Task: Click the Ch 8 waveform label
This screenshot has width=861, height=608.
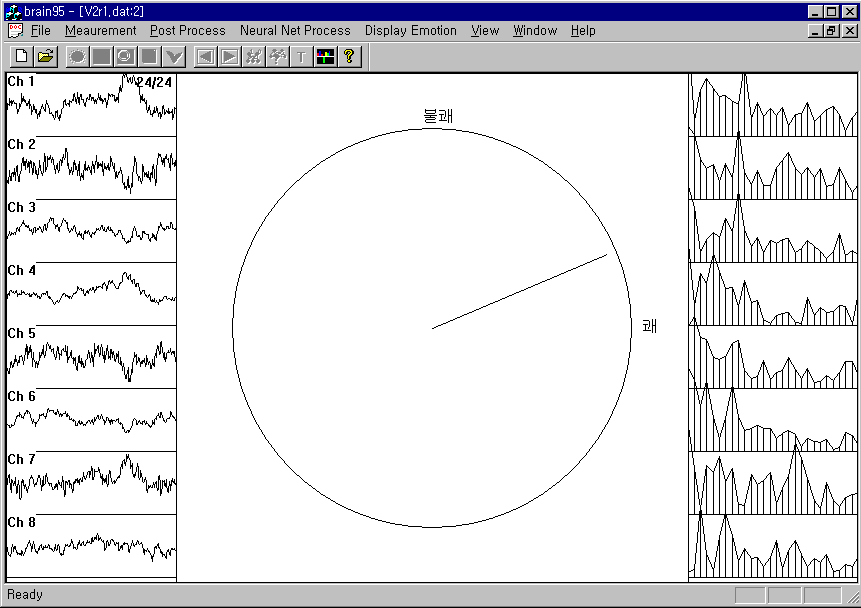Action: click(x=21, y=522)
